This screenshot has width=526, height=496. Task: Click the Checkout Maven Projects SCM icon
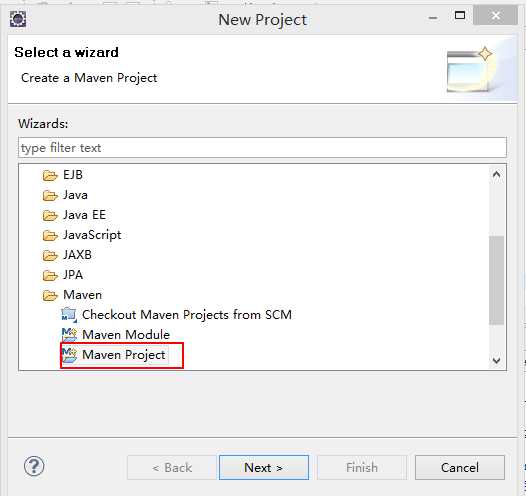click(69, 315)
